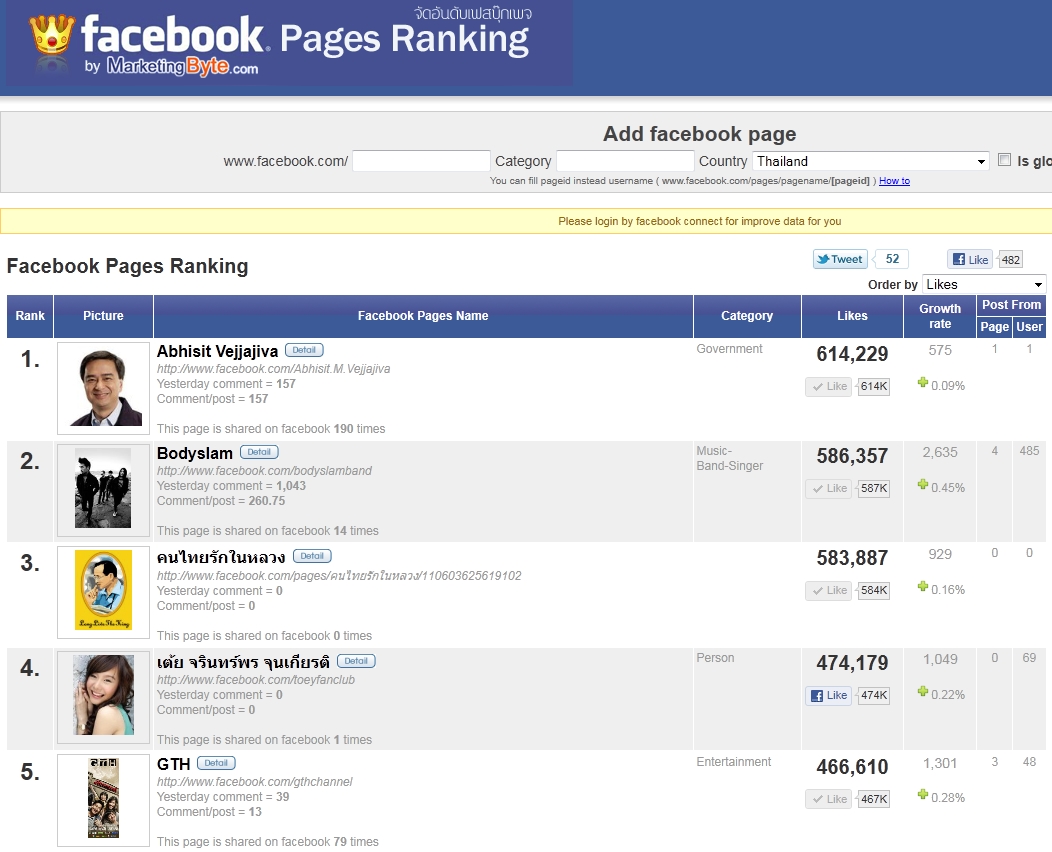Viewport: 1052px width, 852px height.
Task: Open the GTH page name link
Action: coord(174,763)
